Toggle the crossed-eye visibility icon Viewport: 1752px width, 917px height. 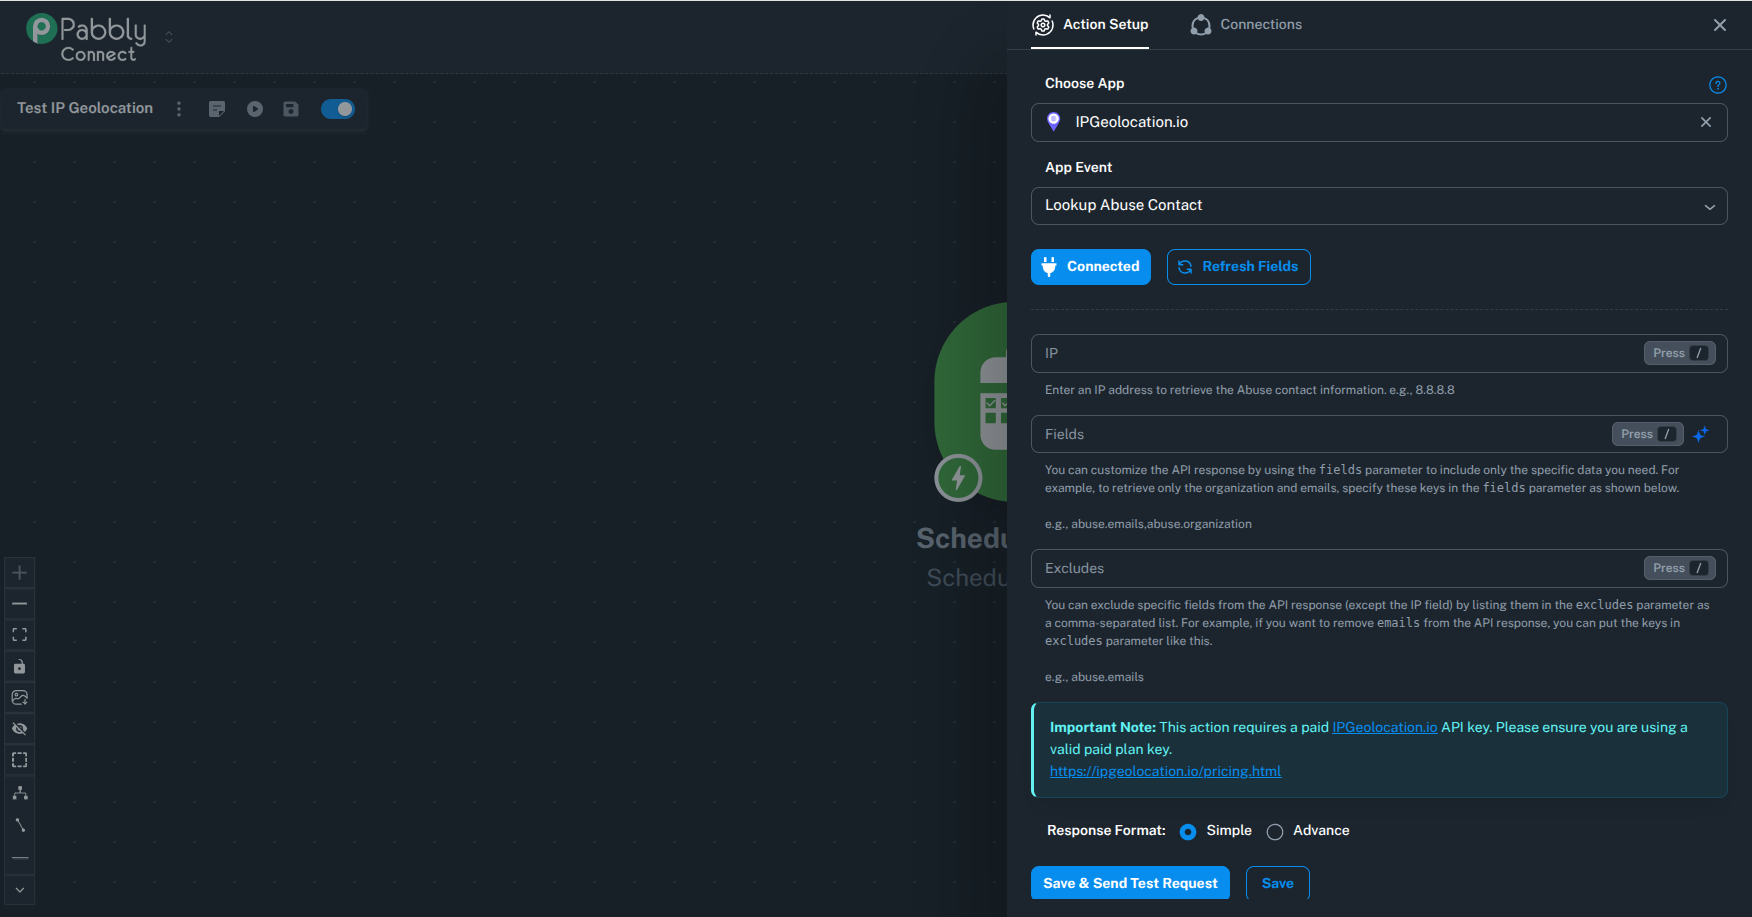19,729
